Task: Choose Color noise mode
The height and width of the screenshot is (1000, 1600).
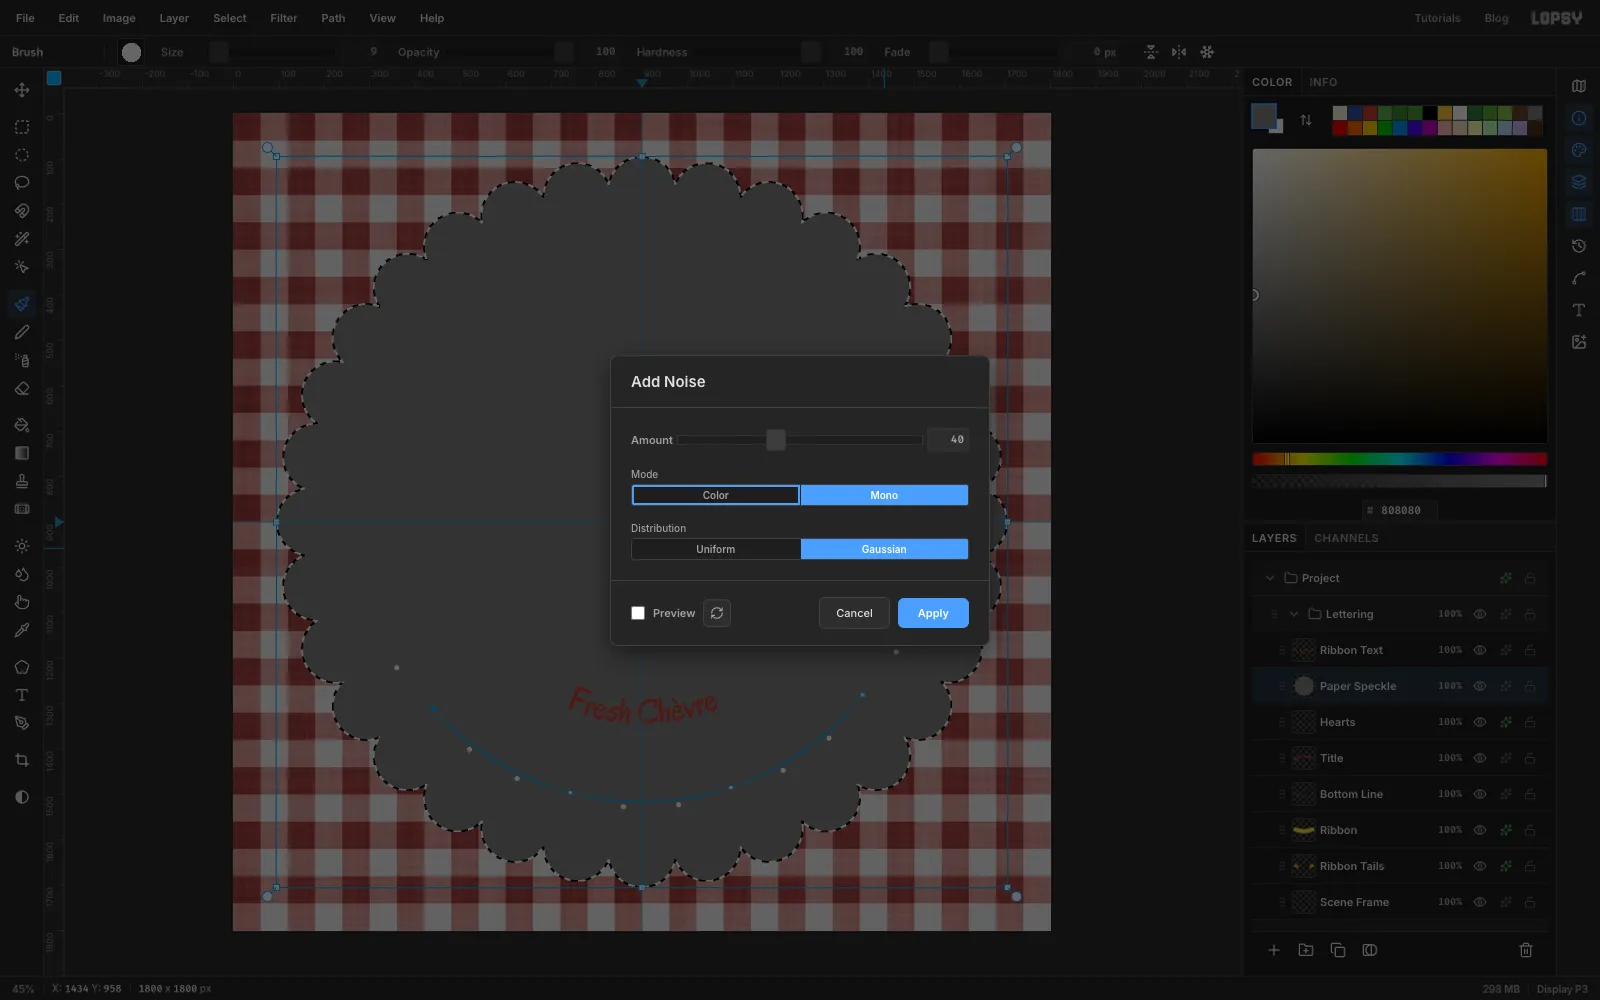Action: tap(716, 495)
